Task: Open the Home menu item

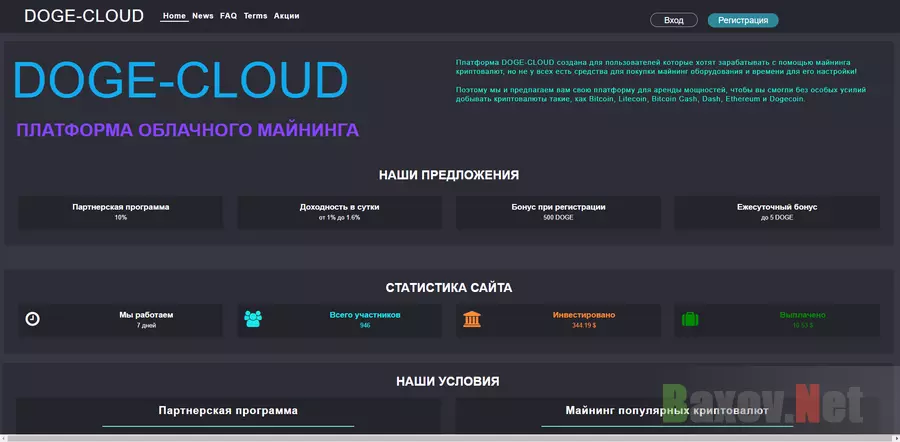Action: [x=174, y=16]
